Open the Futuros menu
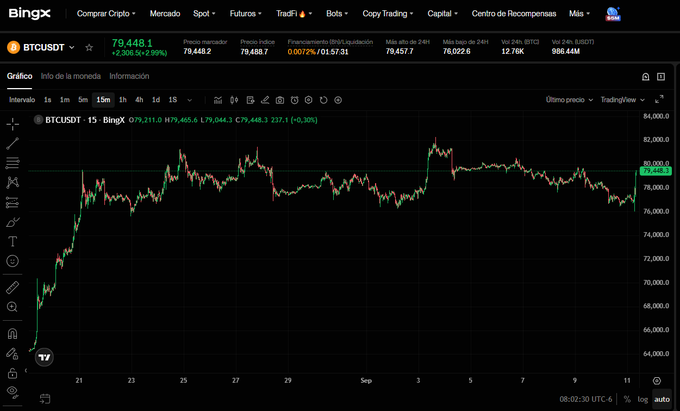 [x=245, y=13]
